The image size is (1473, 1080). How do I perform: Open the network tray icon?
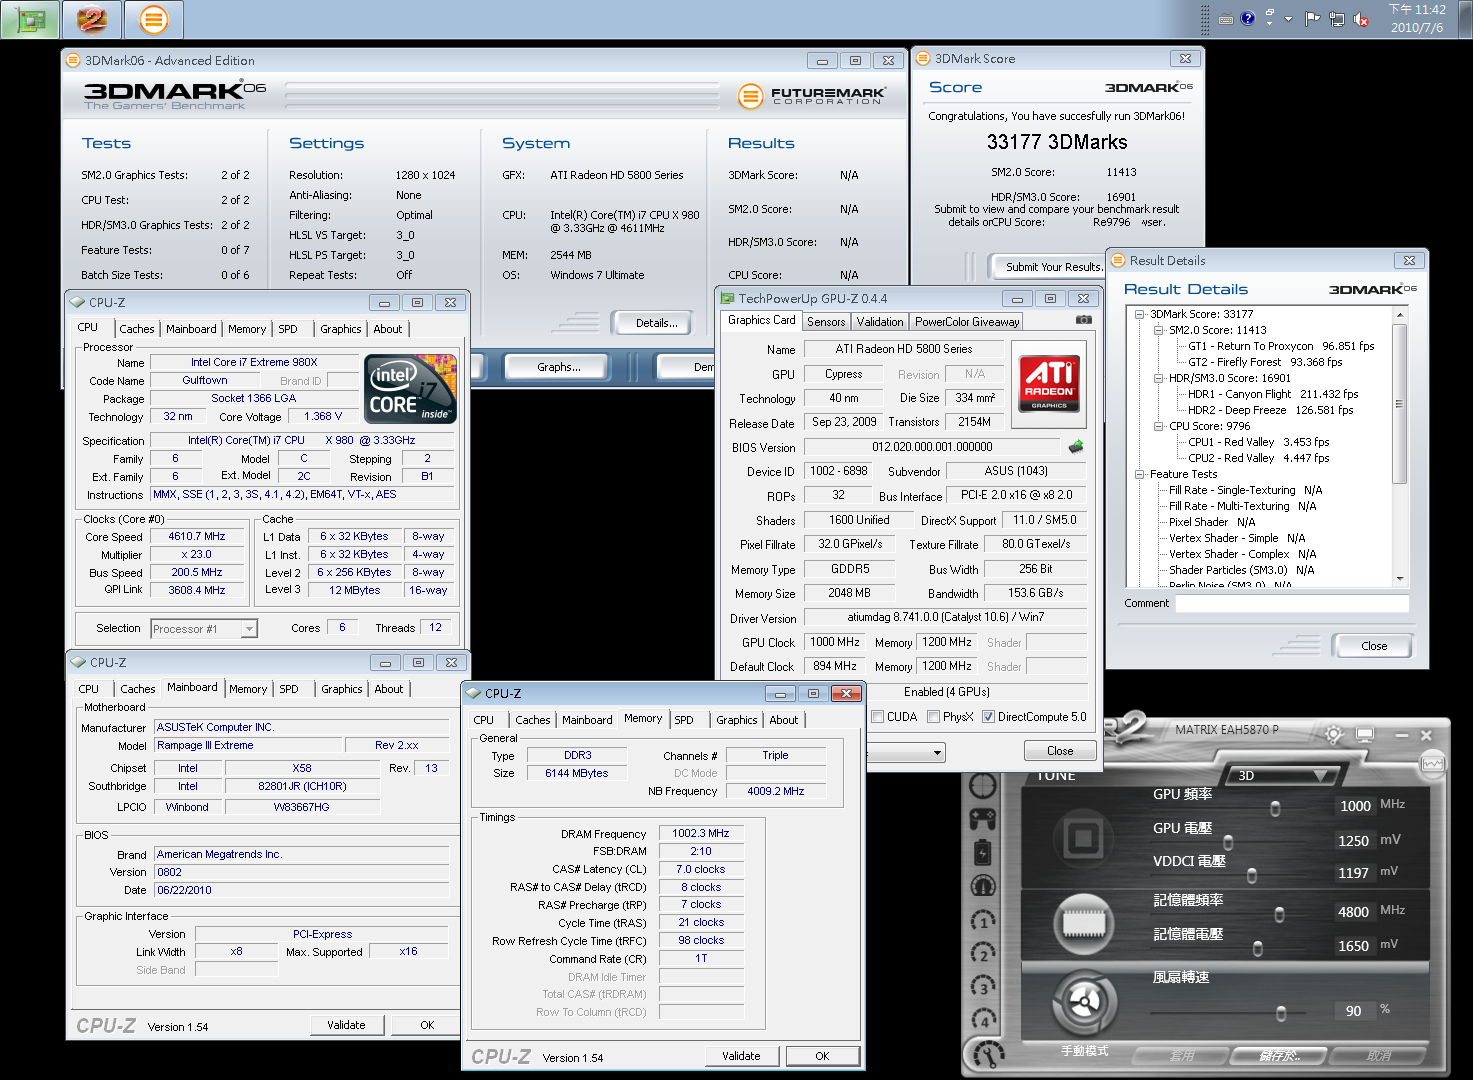coord(1337,19)
